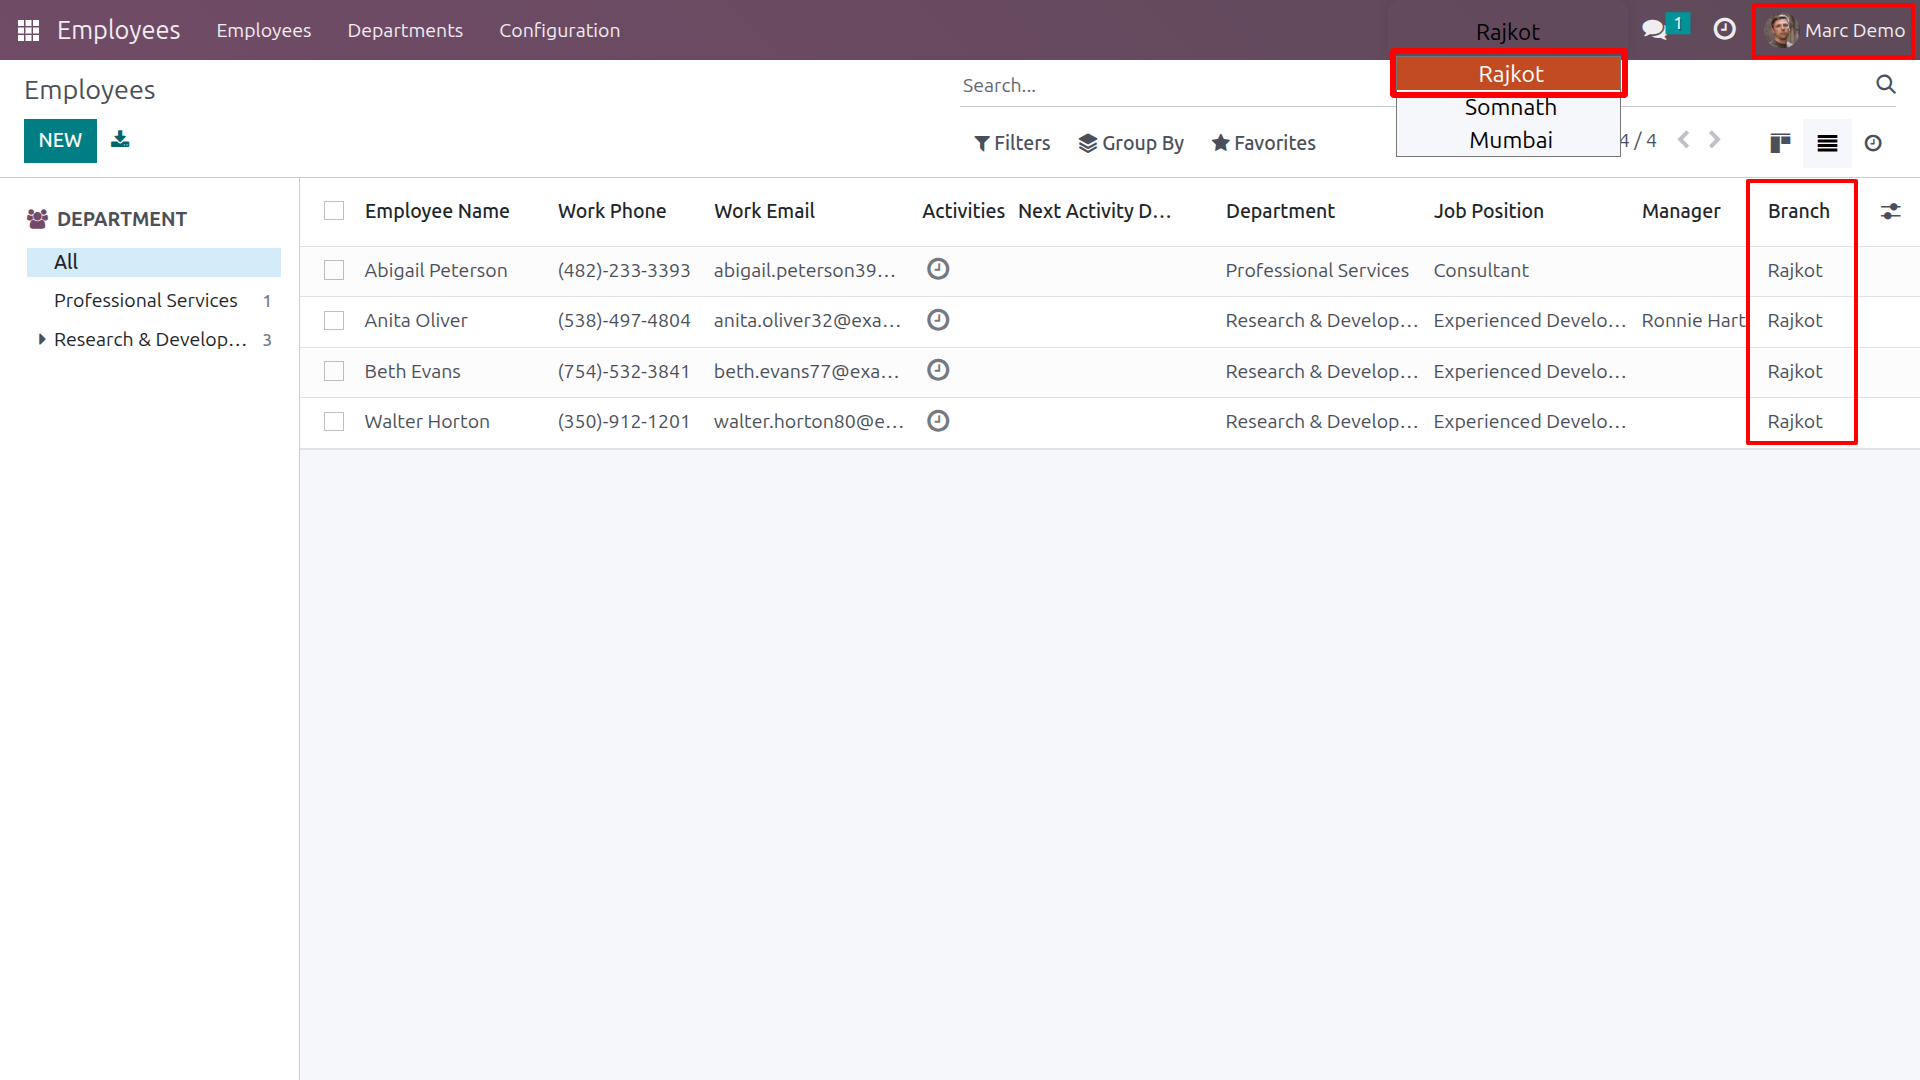Click Marc Demo's avatar in the navbar

[1781, 30]
